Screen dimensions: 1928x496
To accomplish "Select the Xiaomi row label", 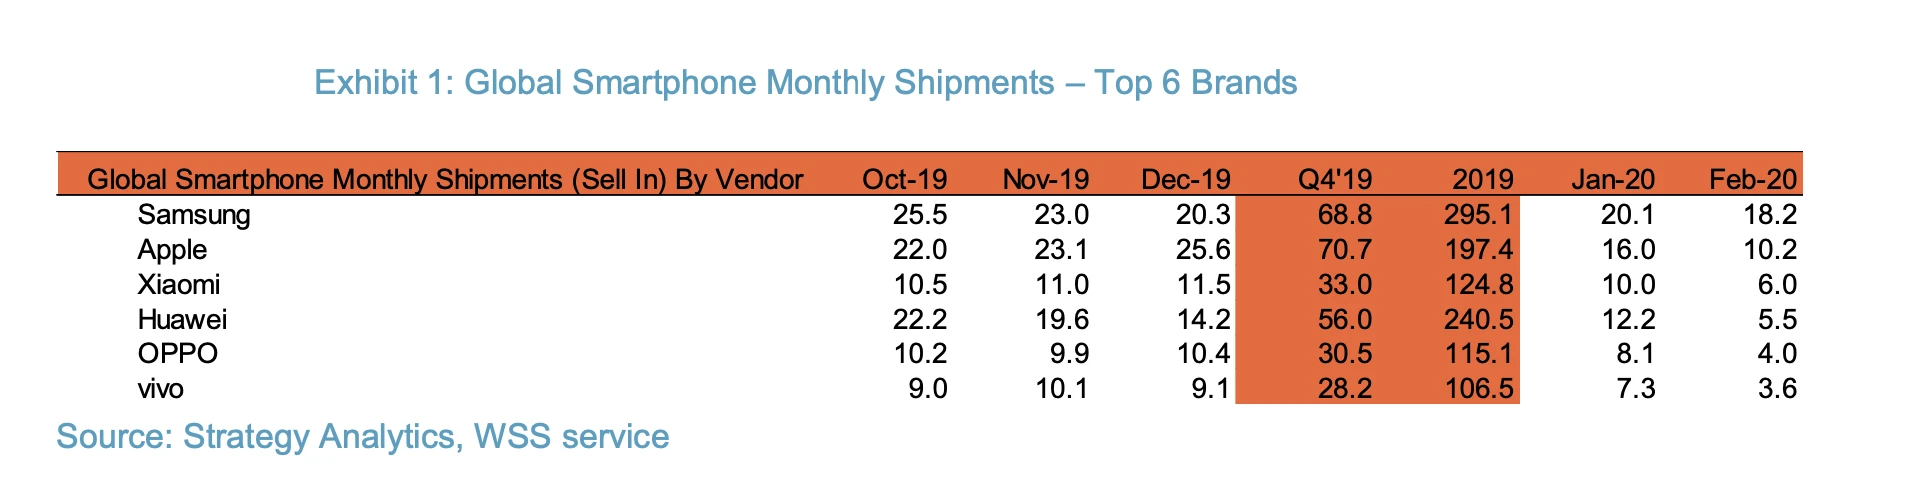I will pos(178,284).
